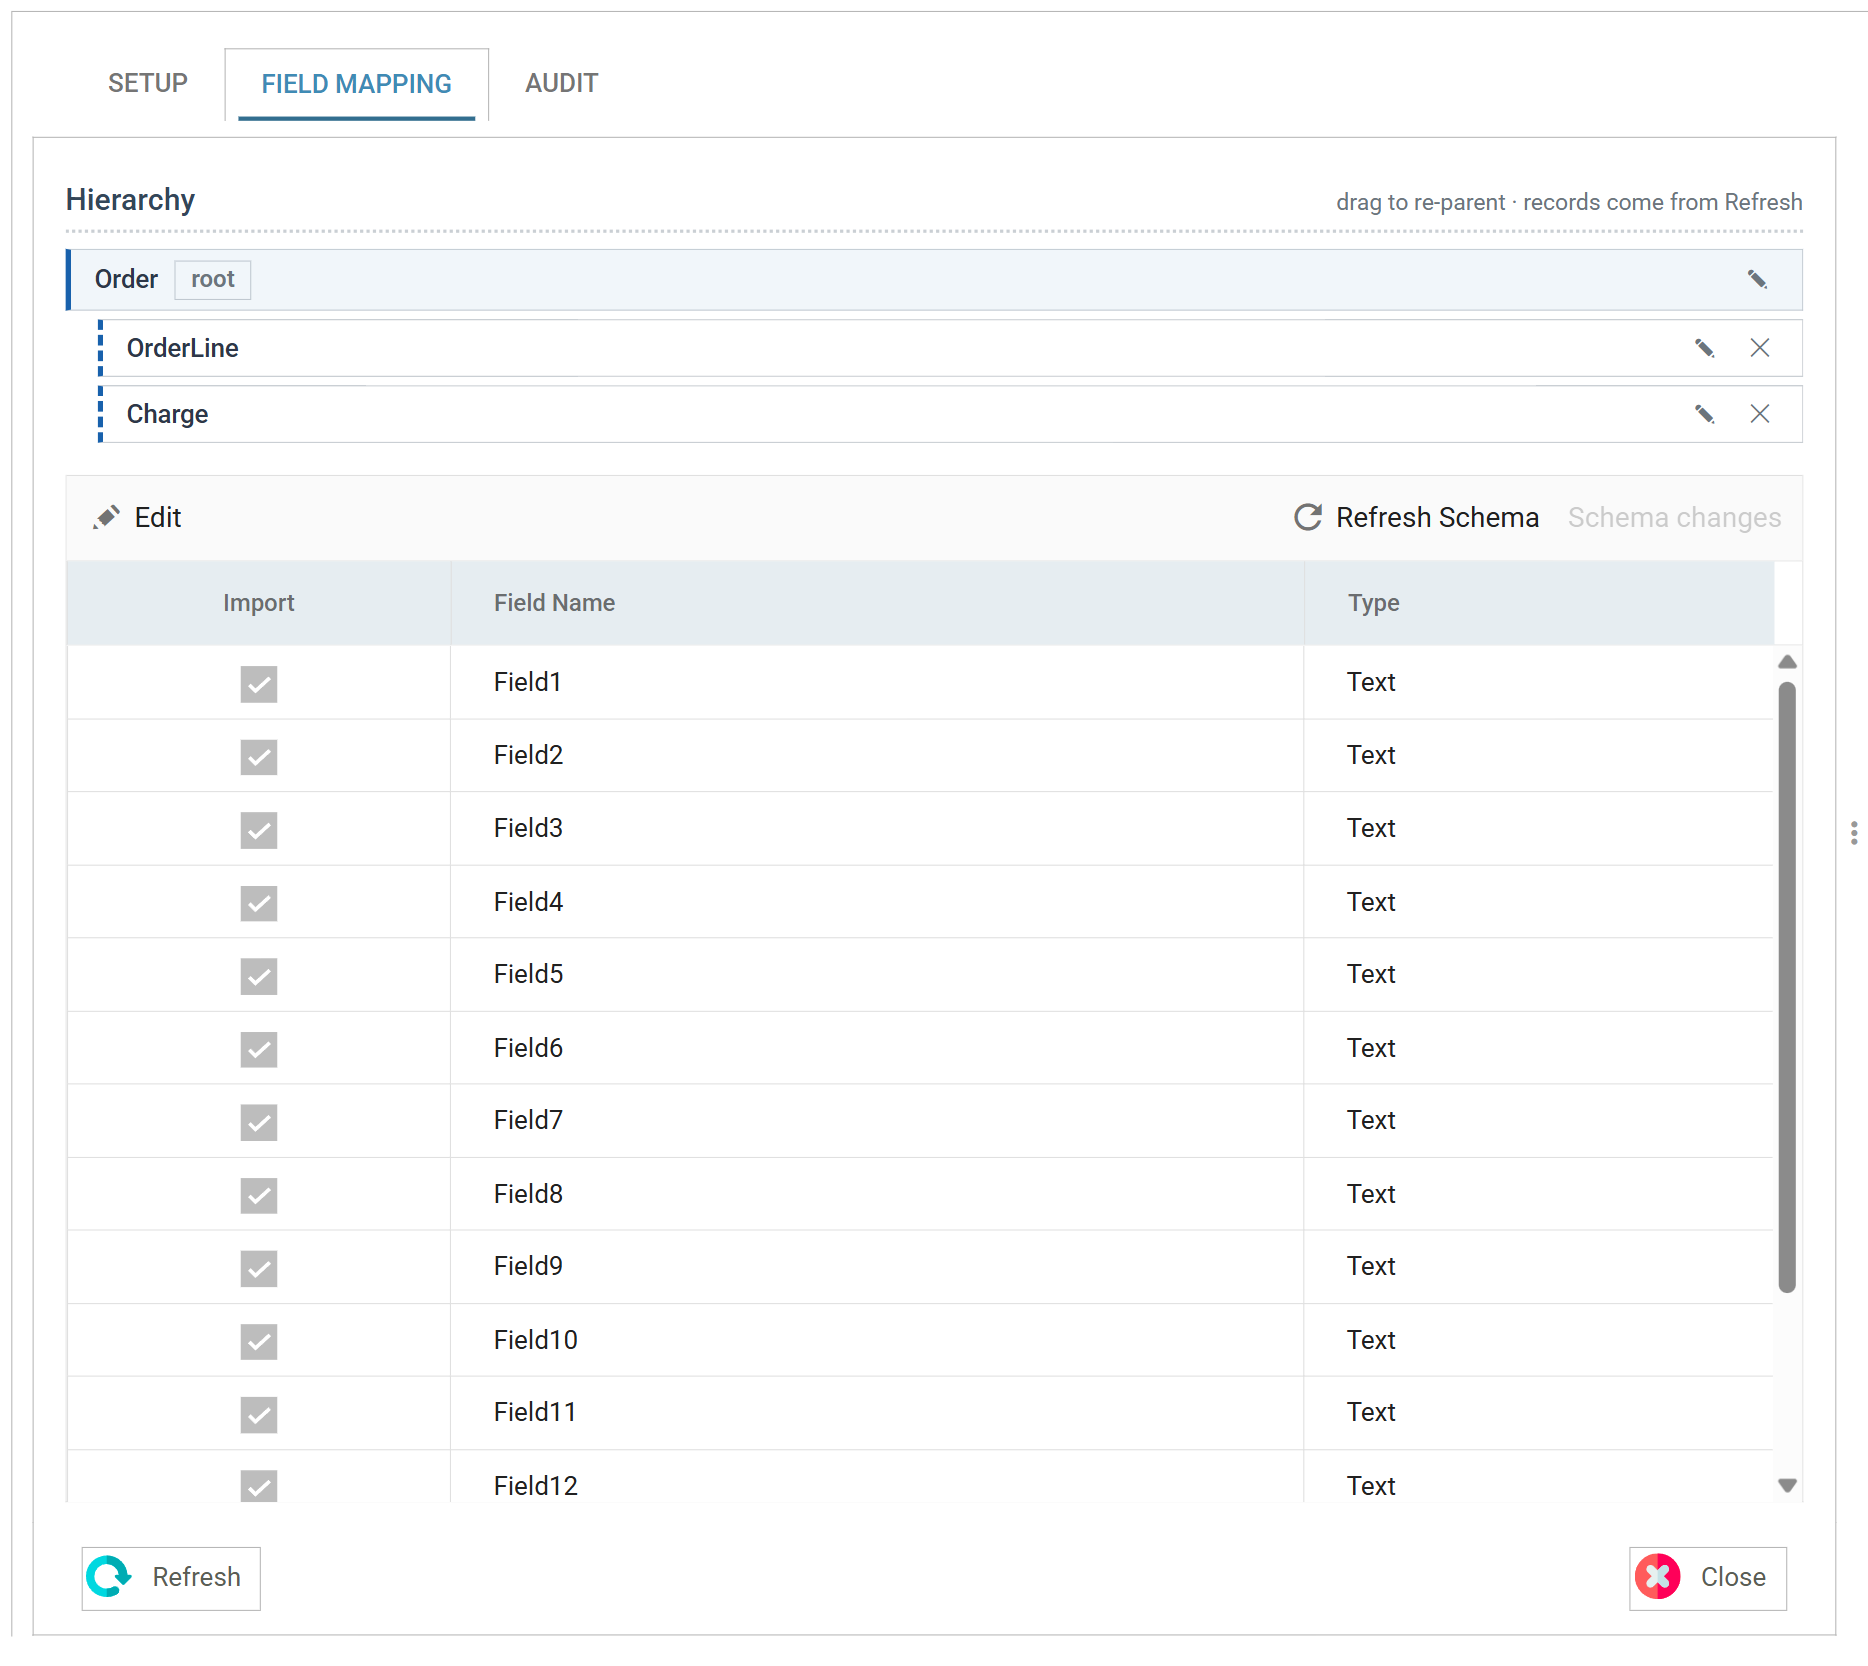Uncheck Import for Field11

[x=259, y=1414]
